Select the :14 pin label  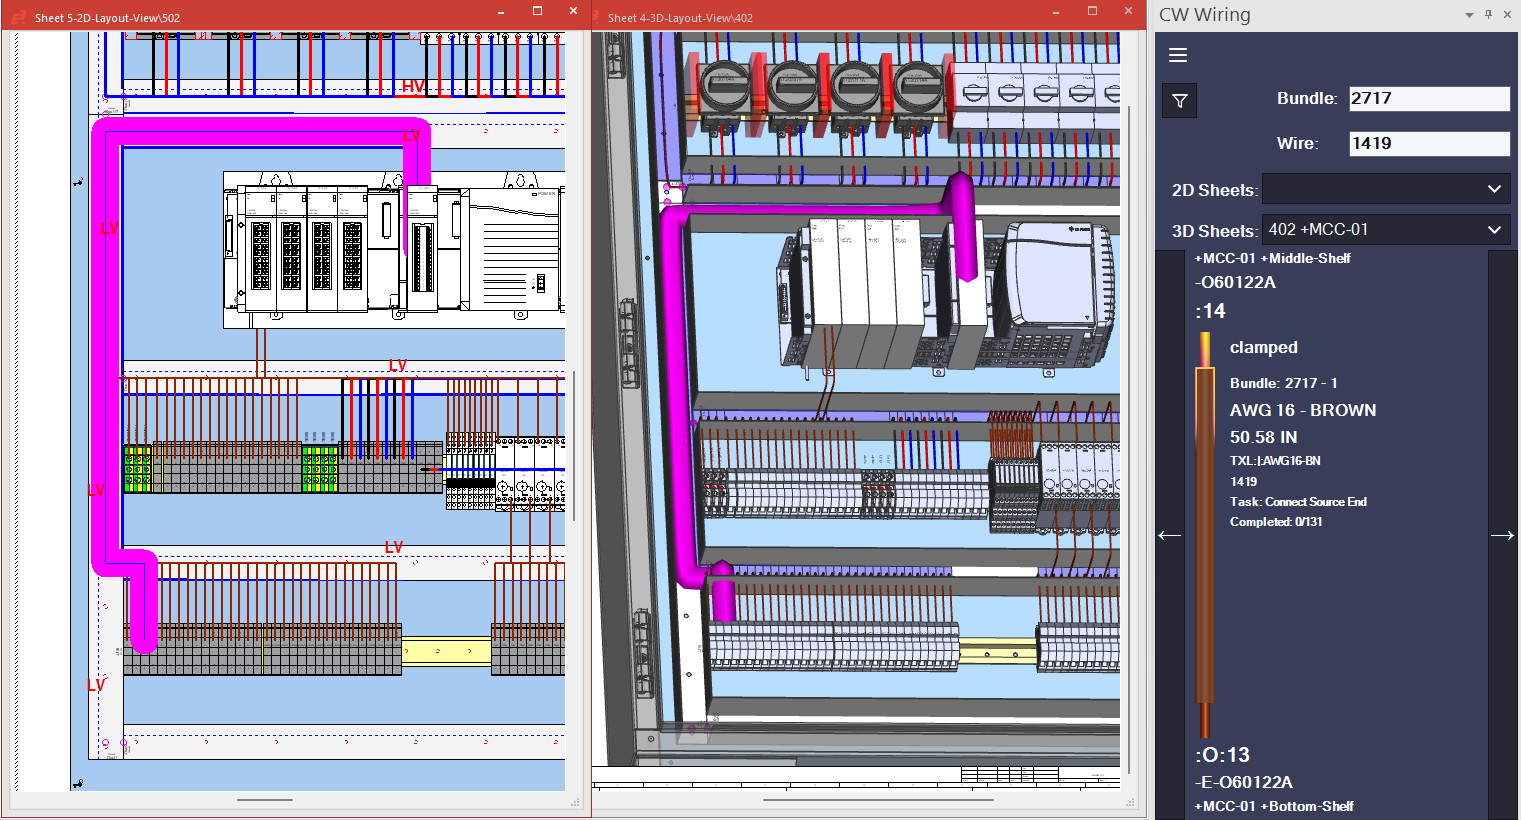[x=1212, y=311]
